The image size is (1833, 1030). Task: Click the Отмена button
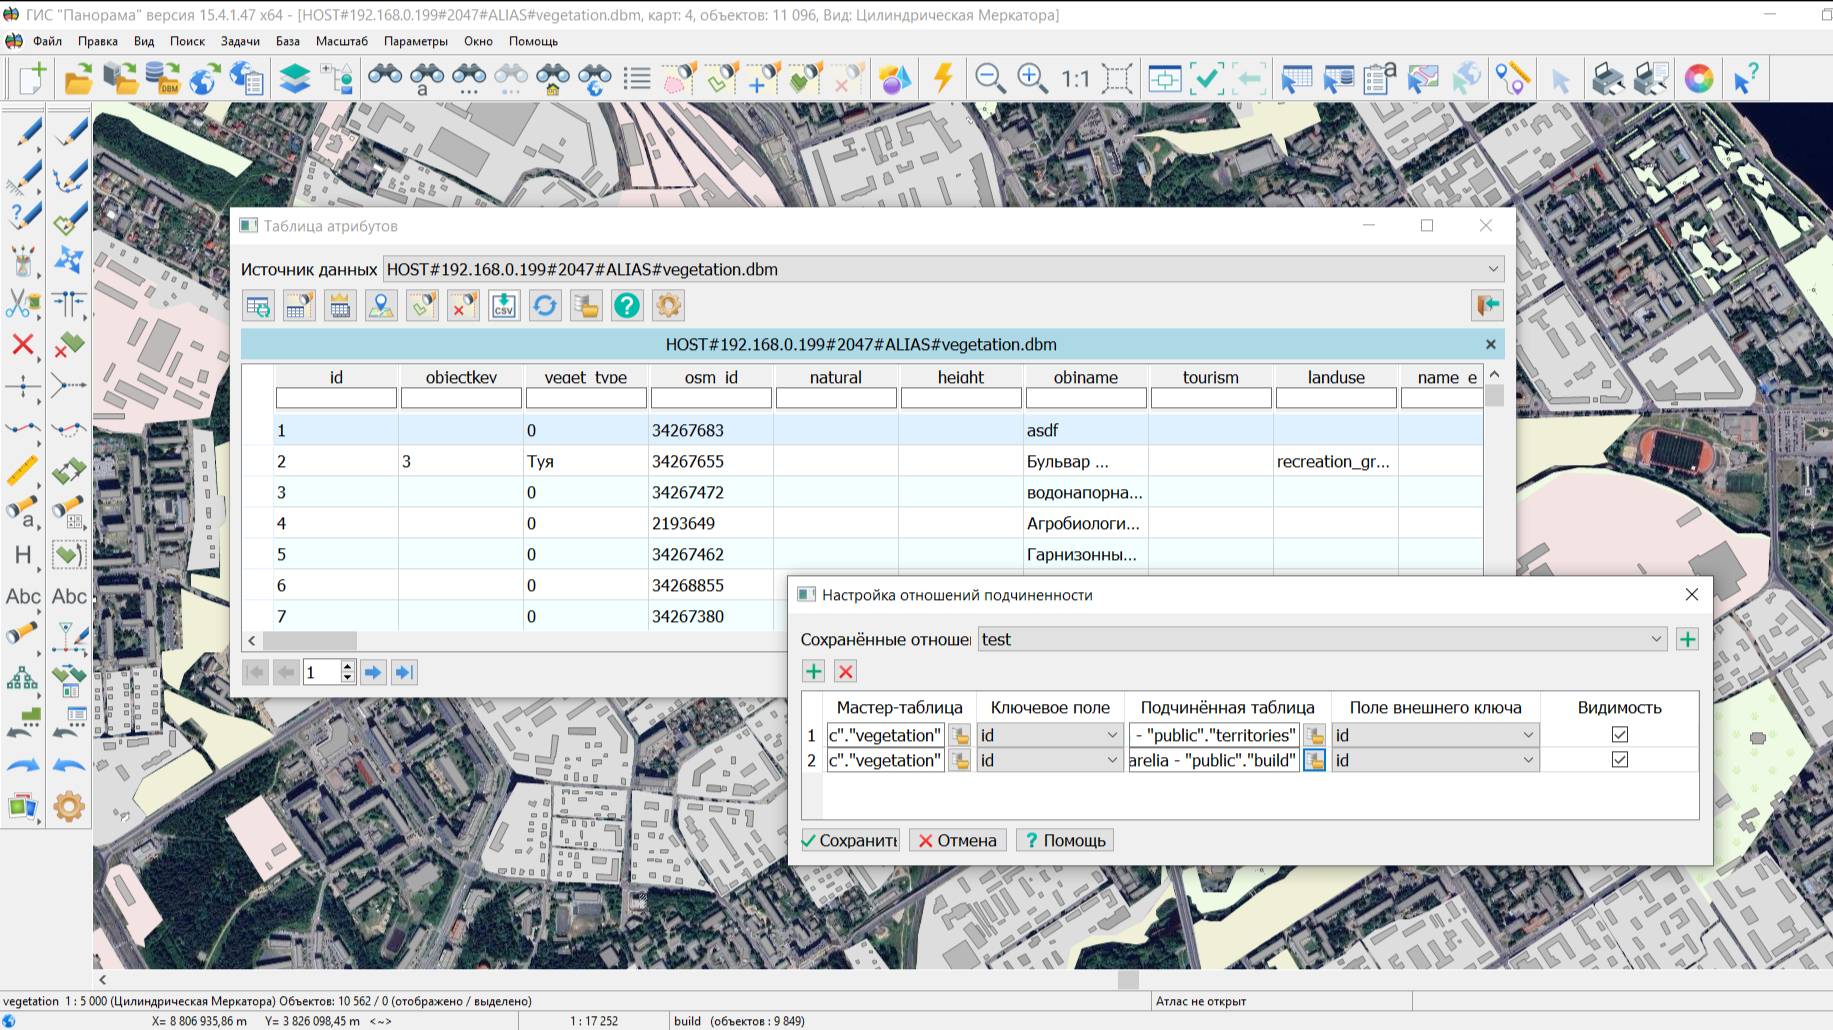(x=957, y=840)
